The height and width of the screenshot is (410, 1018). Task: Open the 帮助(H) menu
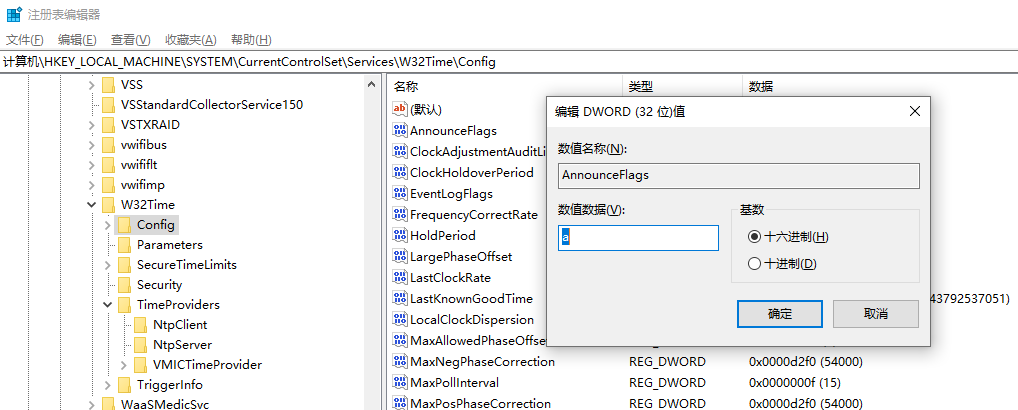tap(251, 40)
